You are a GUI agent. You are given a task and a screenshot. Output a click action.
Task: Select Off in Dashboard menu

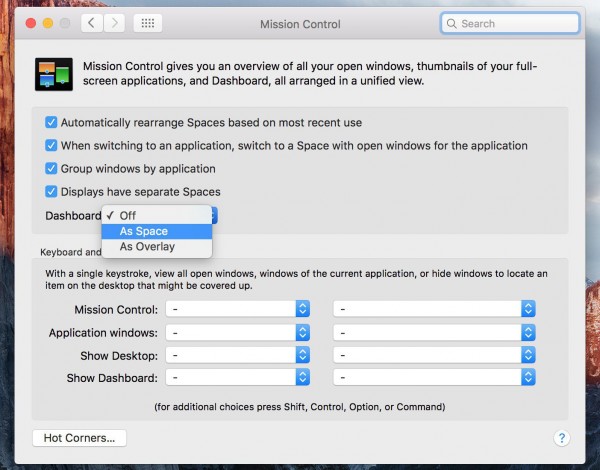(x=157, y=216)
